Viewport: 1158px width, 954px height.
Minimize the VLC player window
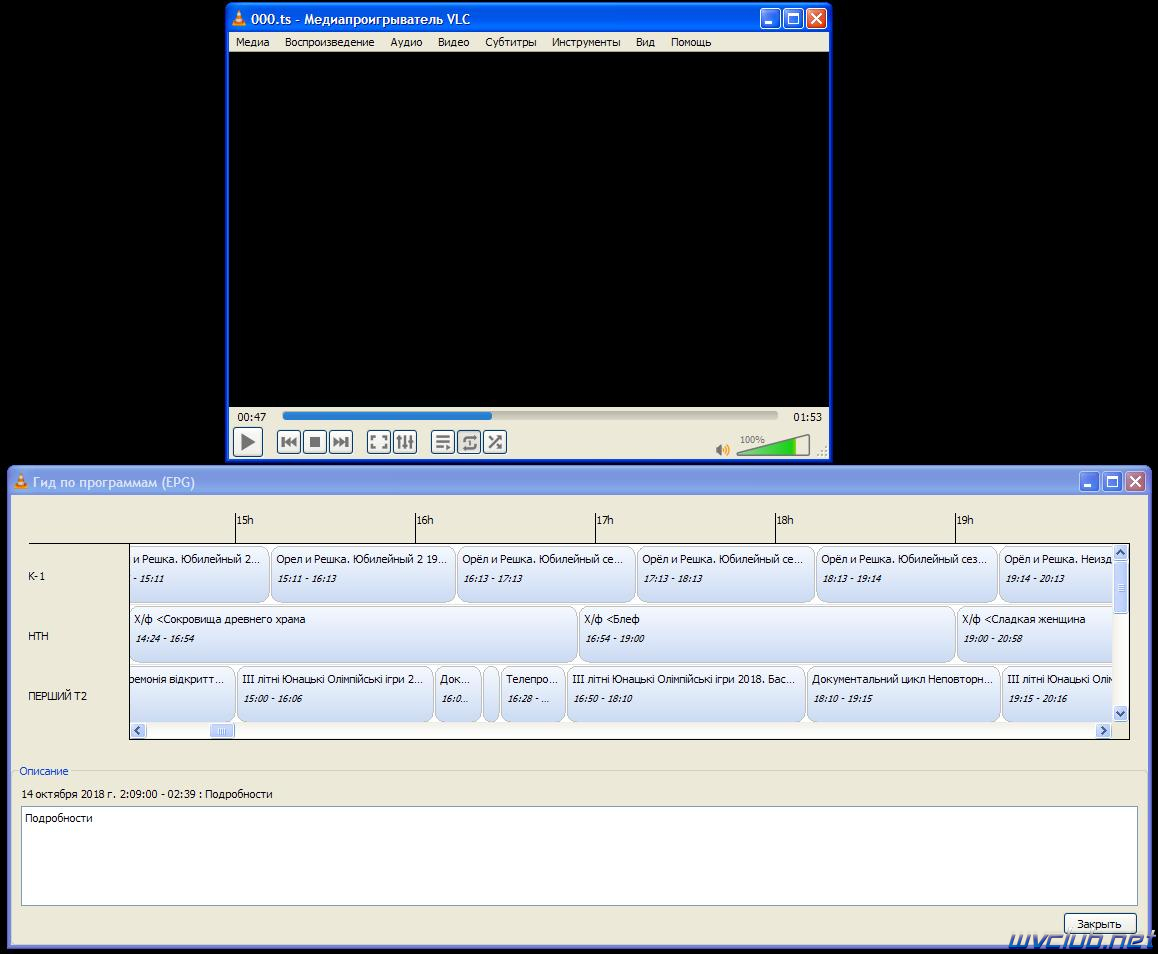coord(770,18)
